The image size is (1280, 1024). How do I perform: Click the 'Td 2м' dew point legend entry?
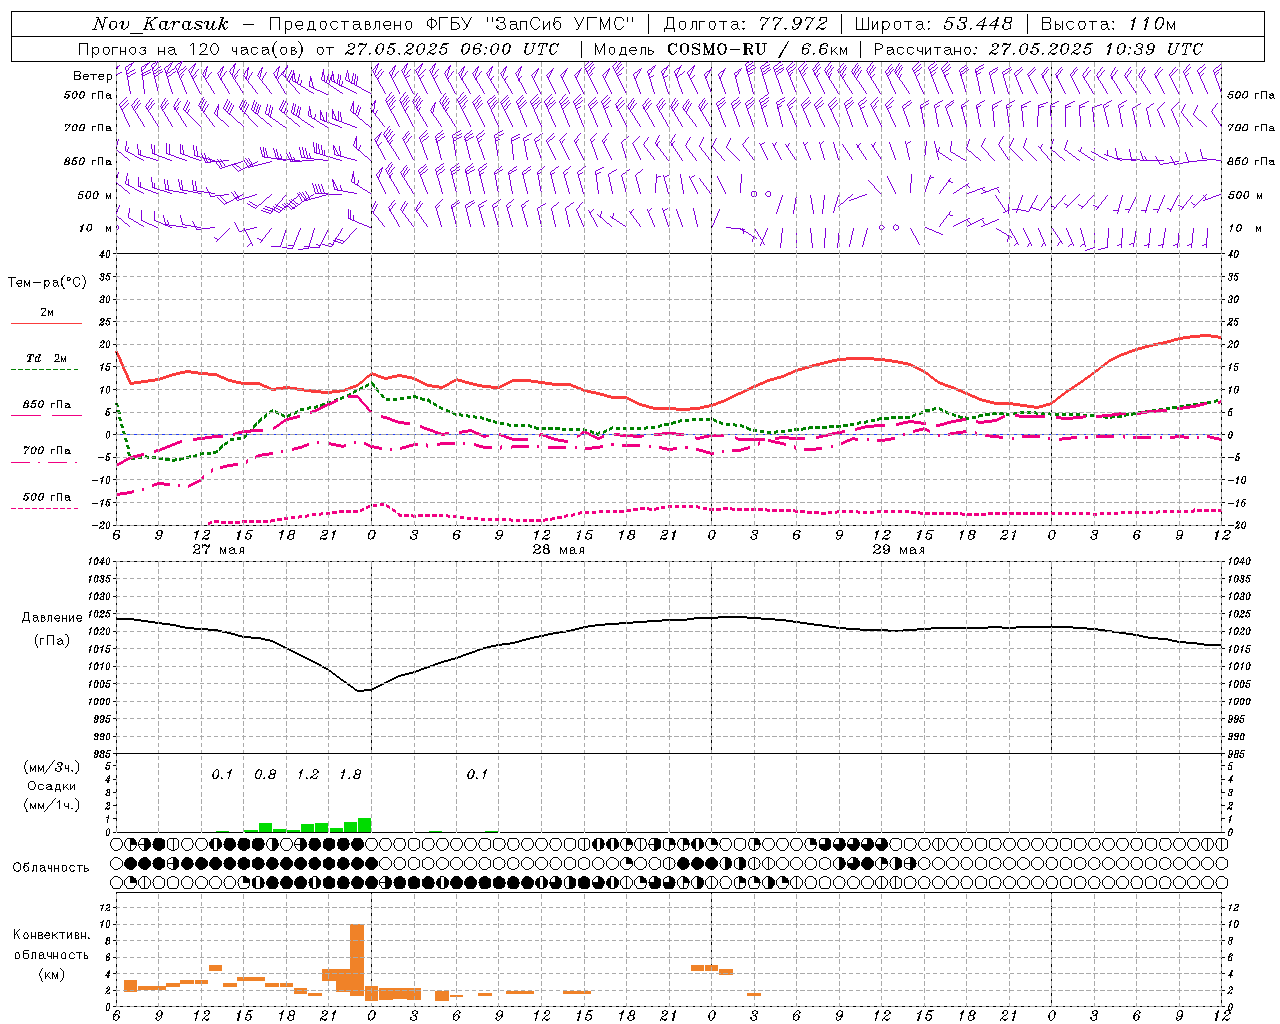point(46,358)
